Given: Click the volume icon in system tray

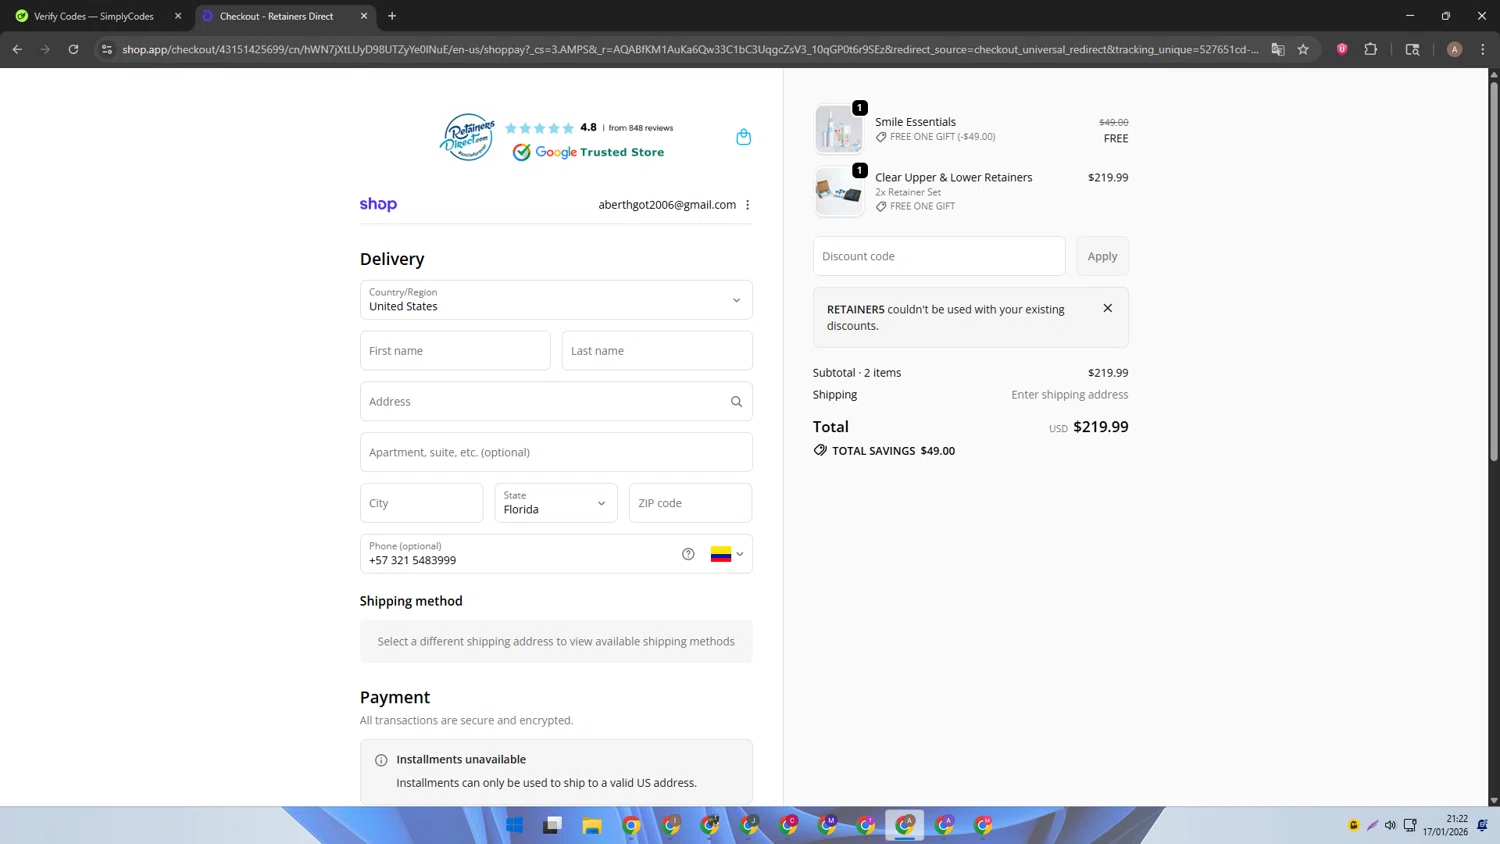Looking at the screenshot, I should (x=1390, y=825).
